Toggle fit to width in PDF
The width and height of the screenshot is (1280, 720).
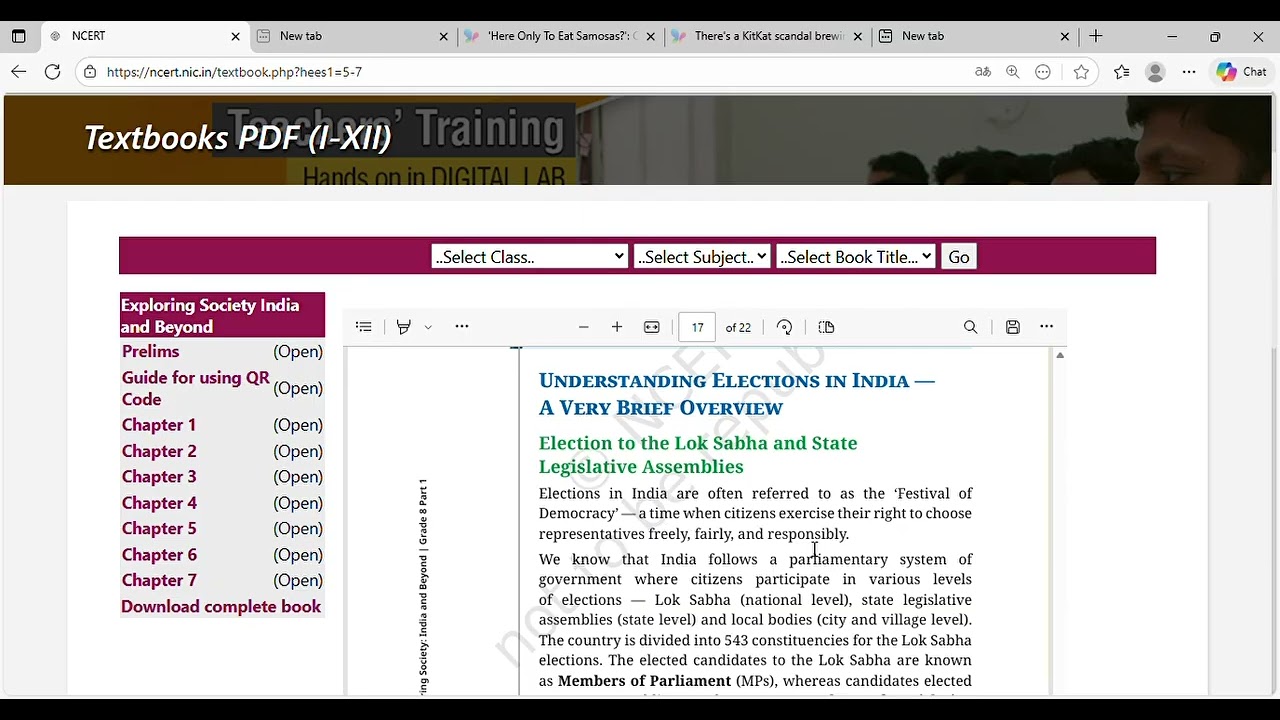(x=652, y=327)
